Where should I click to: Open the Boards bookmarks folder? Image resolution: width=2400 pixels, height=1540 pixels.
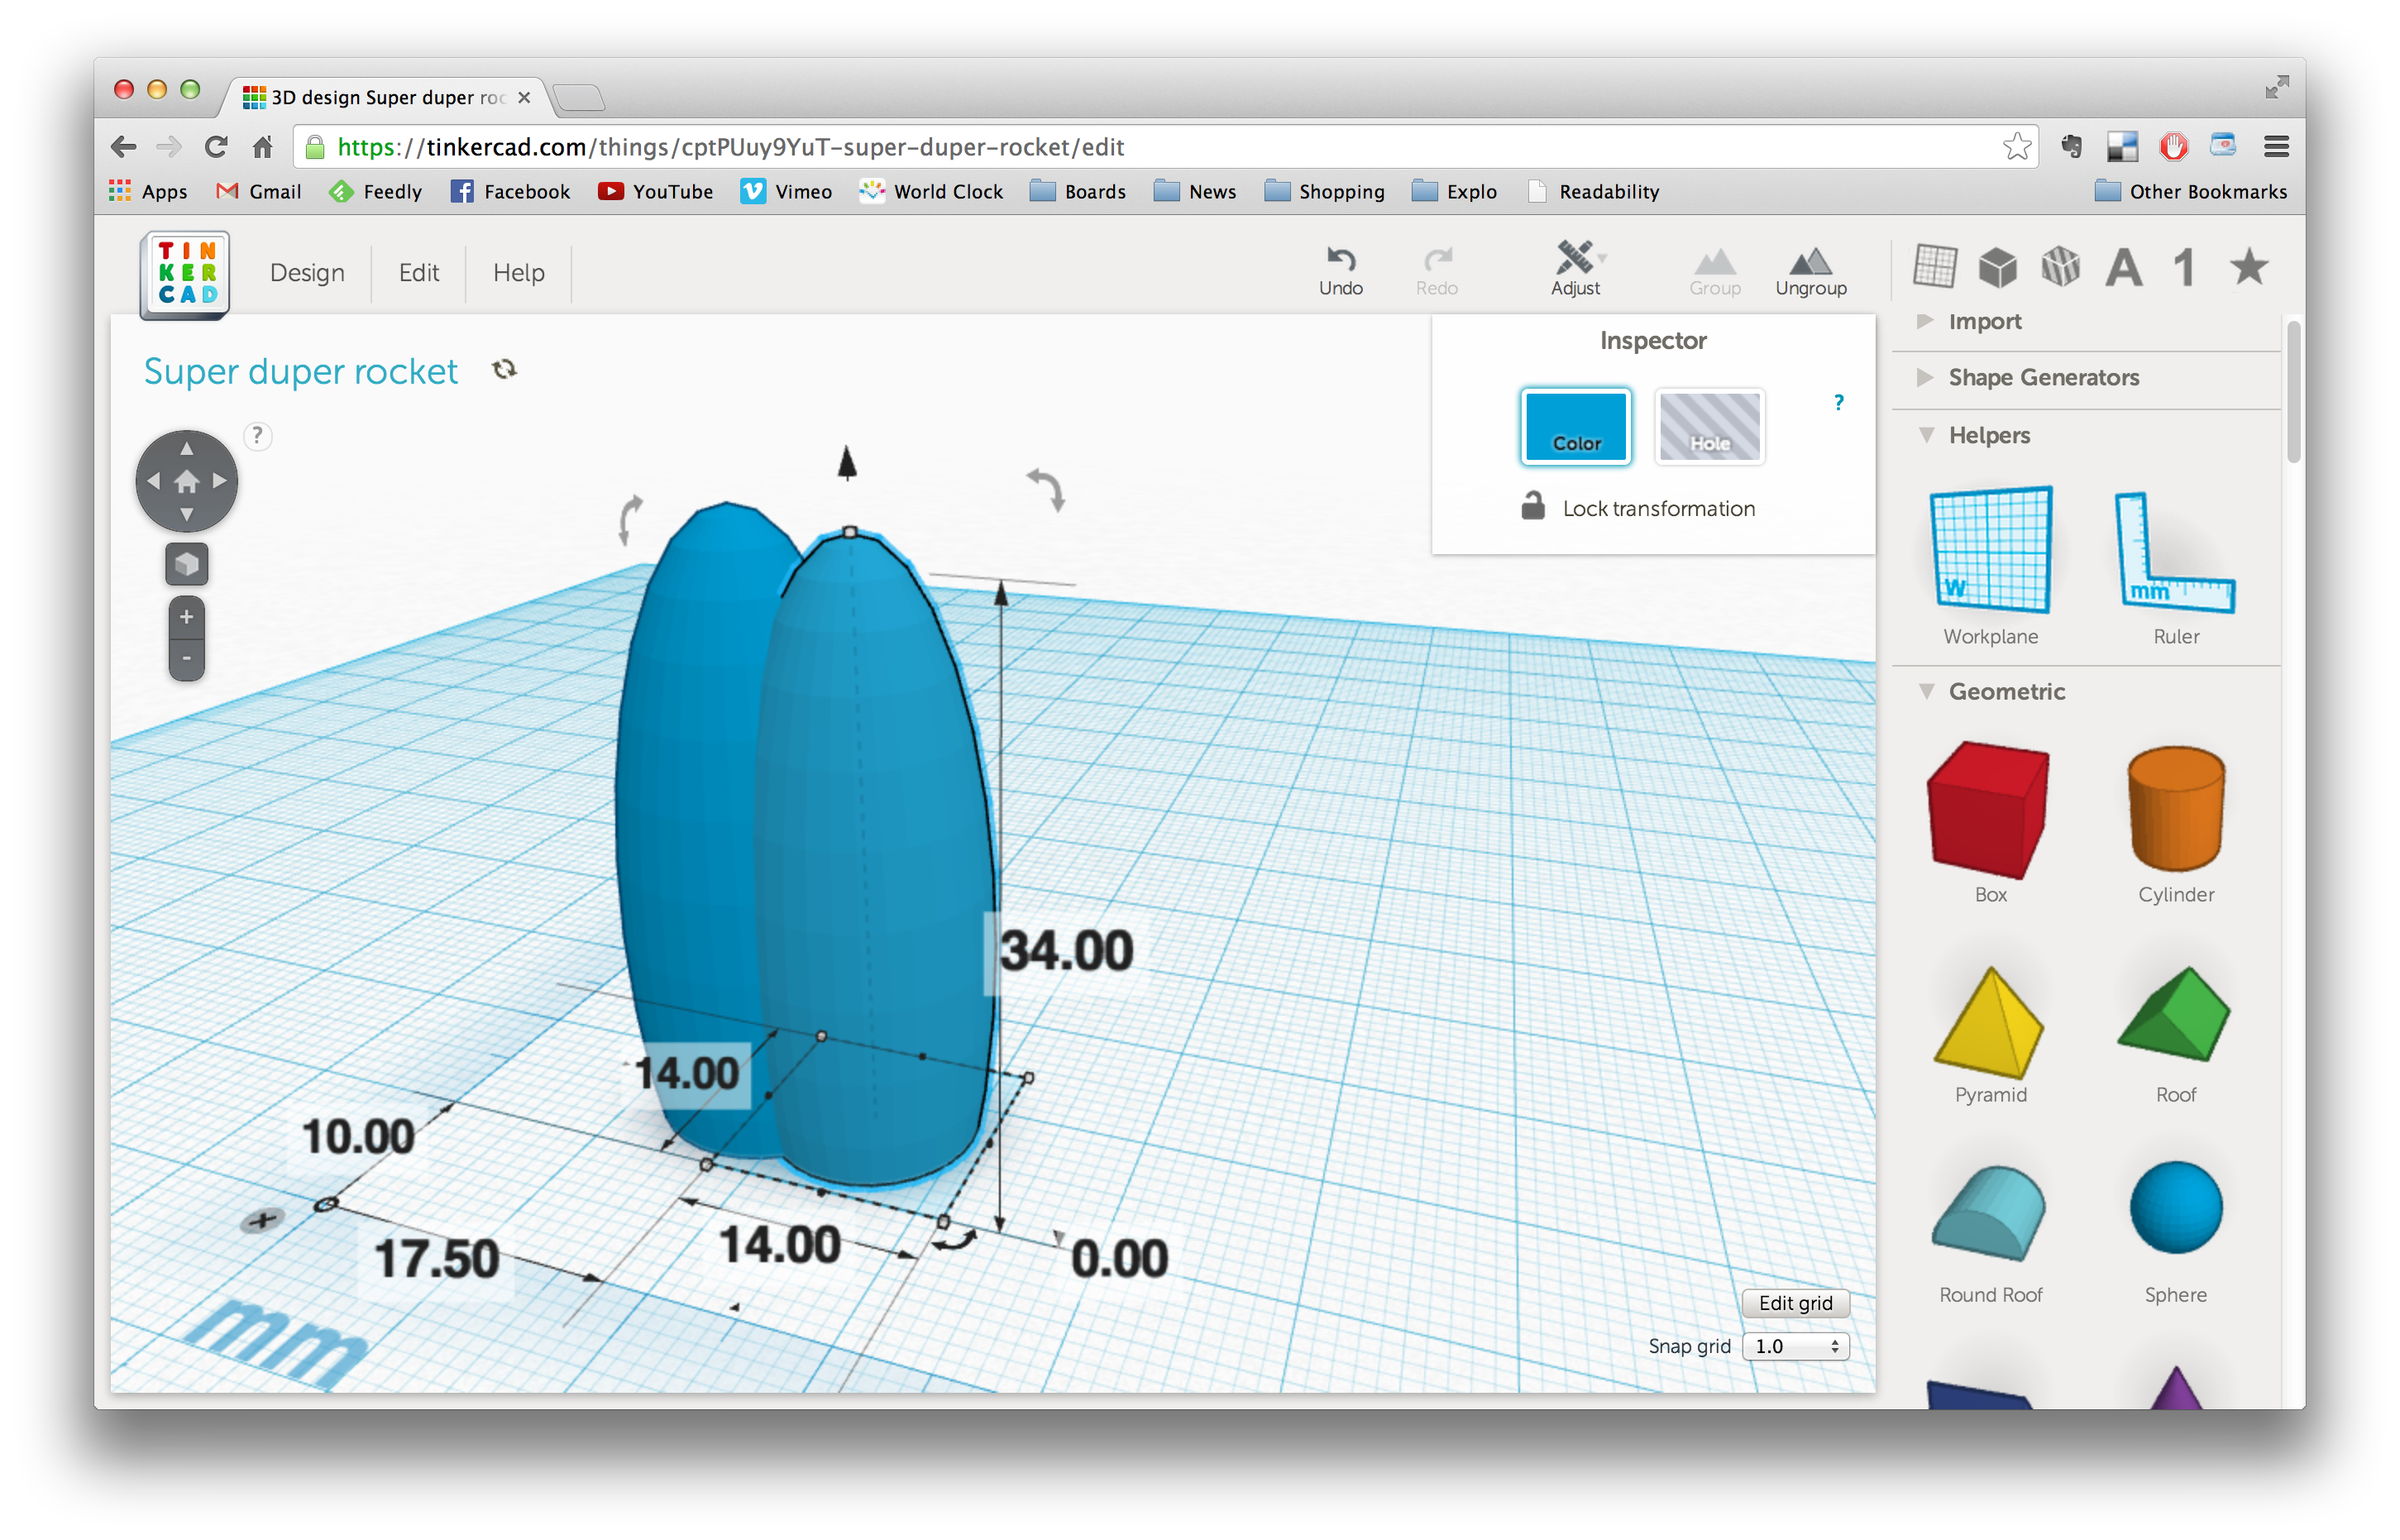(x=1078, y=192)
